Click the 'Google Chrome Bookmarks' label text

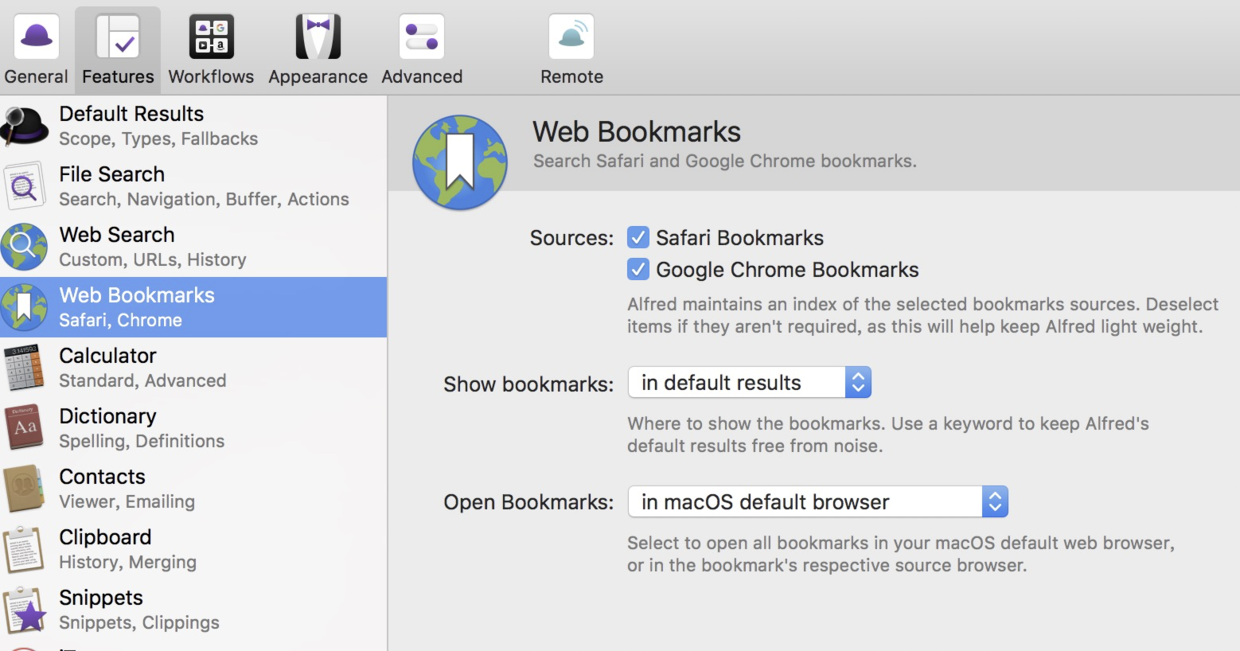[787, 270]
